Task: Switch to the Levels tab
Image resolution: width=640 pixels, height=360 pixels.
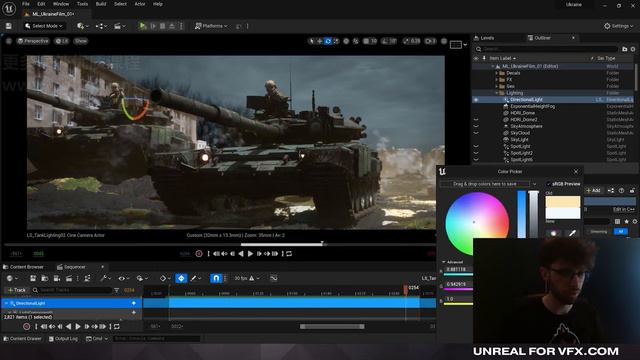Action: click(484, 38)
